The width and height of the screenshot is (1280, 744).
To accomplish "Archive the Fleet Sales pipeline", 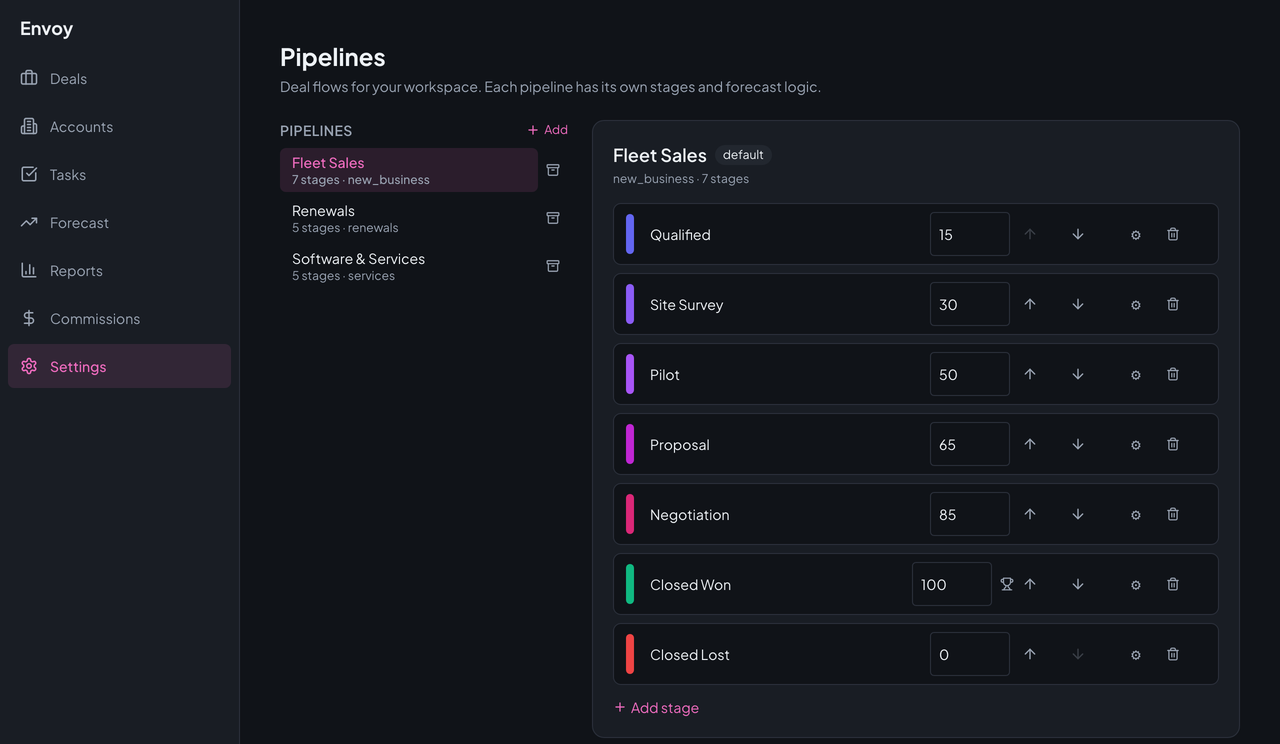I will [x=553, y=170].
